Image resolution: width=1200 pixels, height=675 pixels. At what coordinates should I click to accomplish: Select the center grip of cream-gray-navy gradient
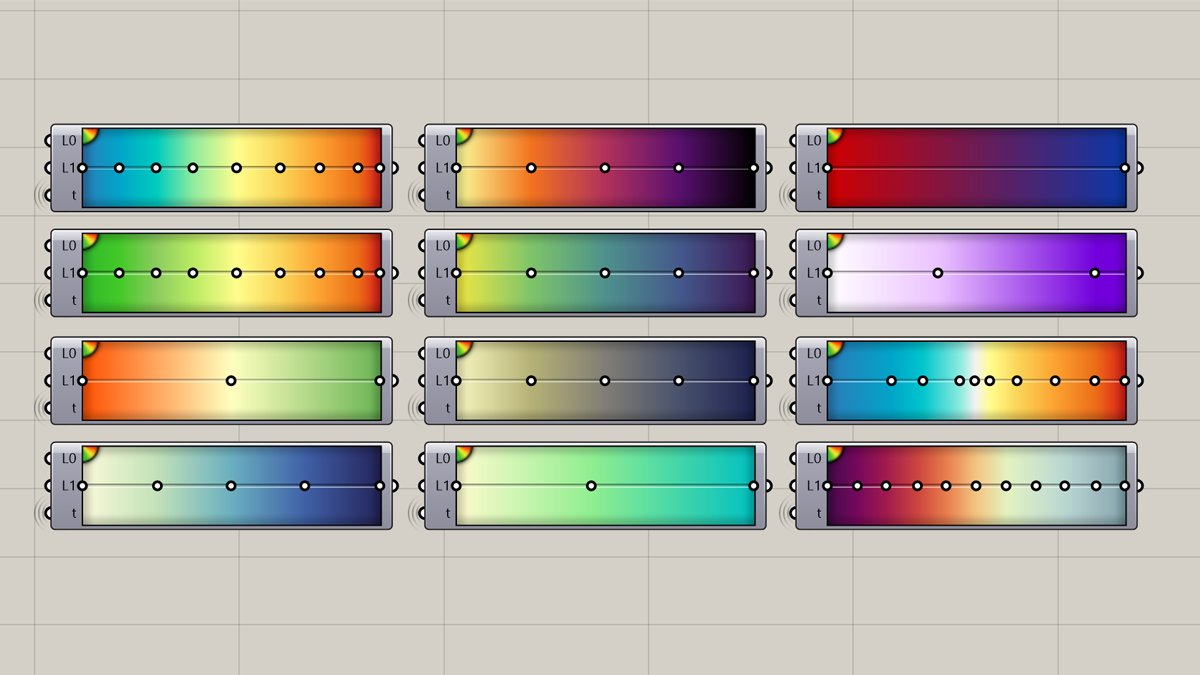coord(605,380)
